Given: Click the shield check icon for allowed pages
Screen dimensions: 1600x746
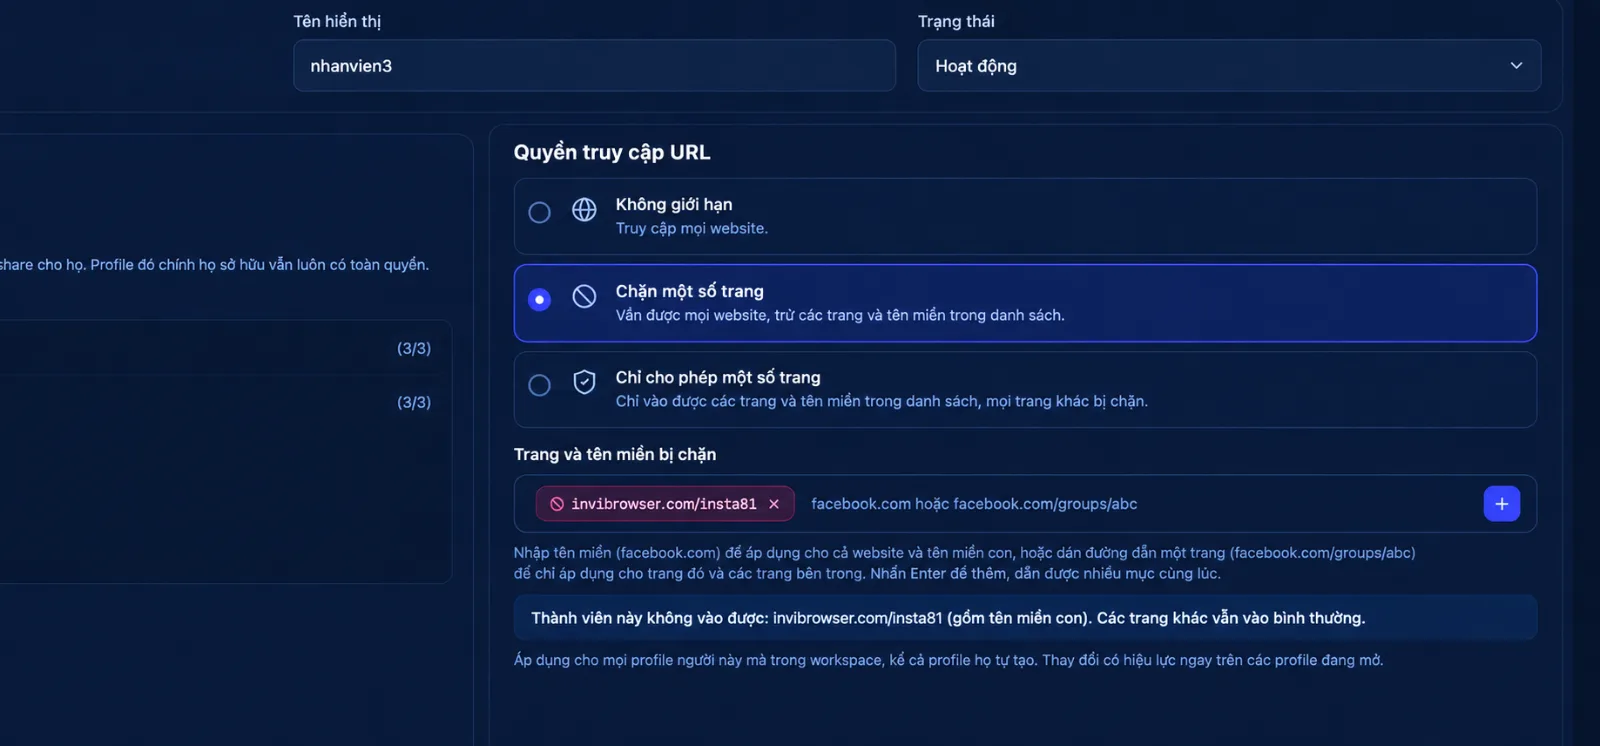Looking at the screenshot, I should click(584, 382).
